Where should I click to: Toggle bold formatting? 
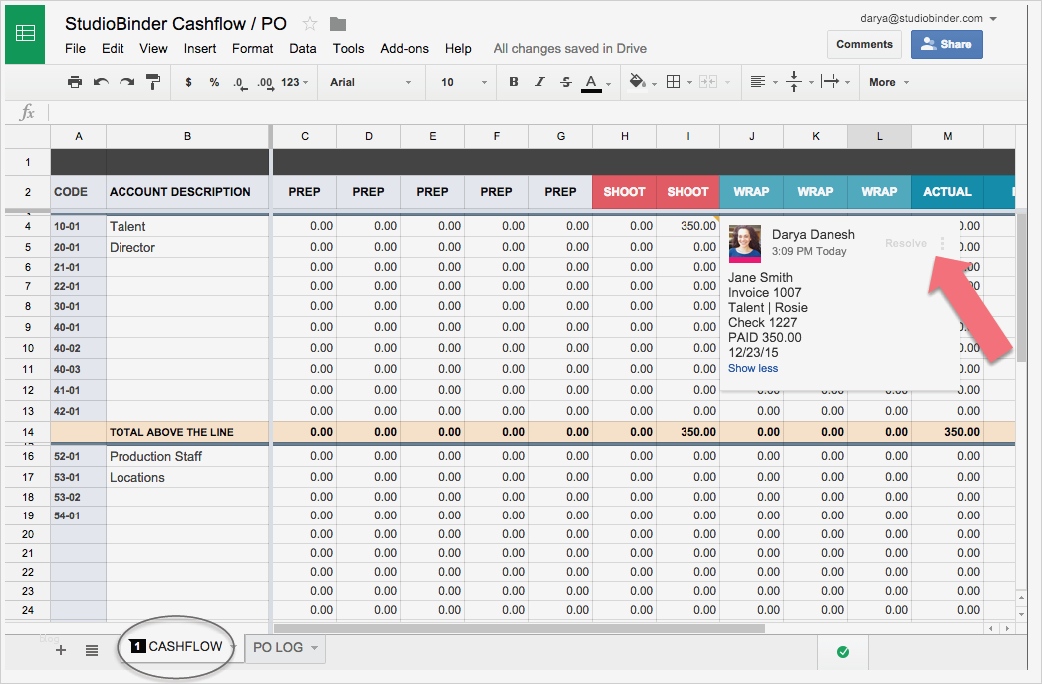tap(514, 82)
